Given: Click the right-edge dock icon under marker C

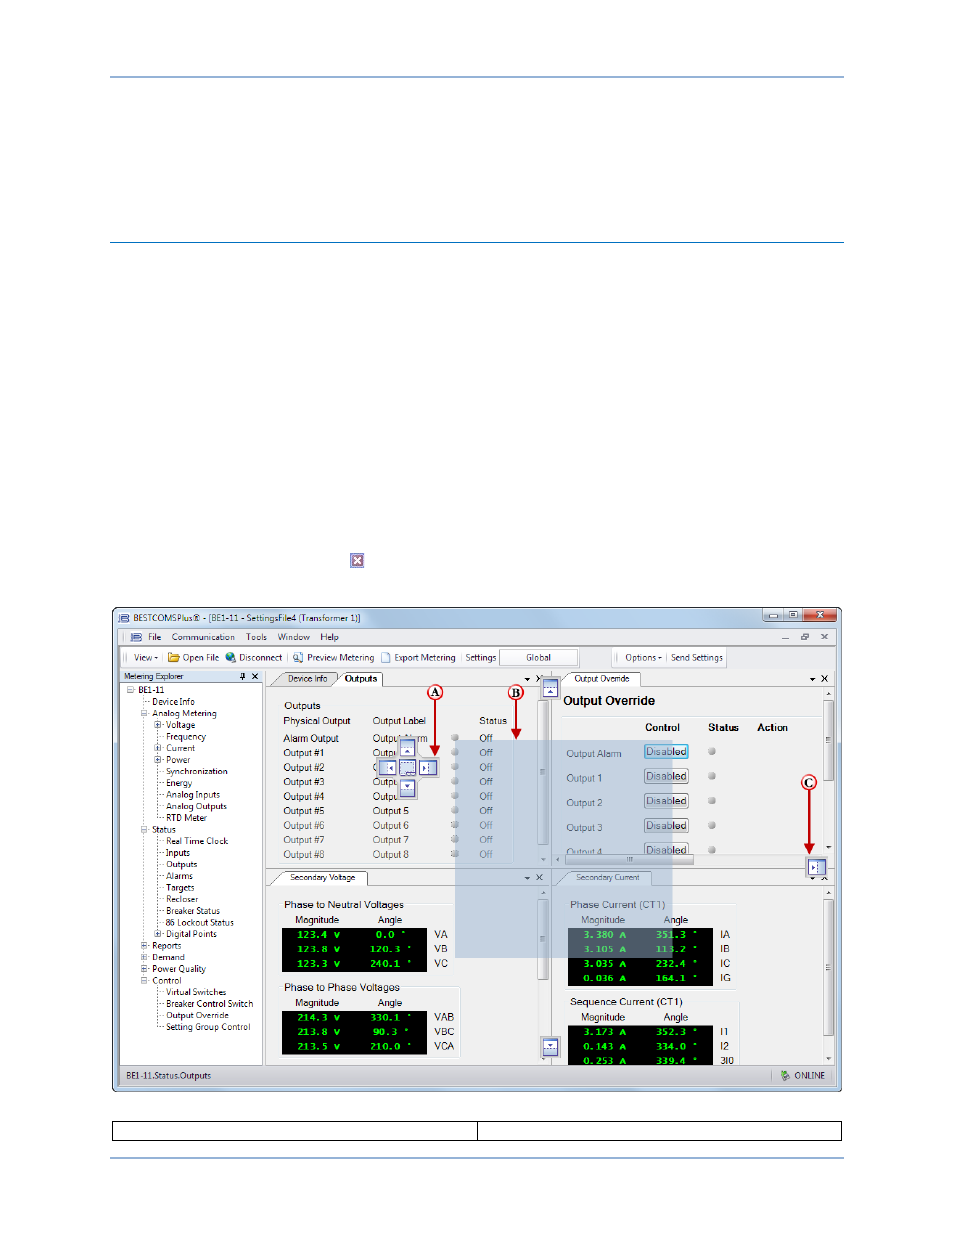Looking at the screenshot, I should 816,867.
